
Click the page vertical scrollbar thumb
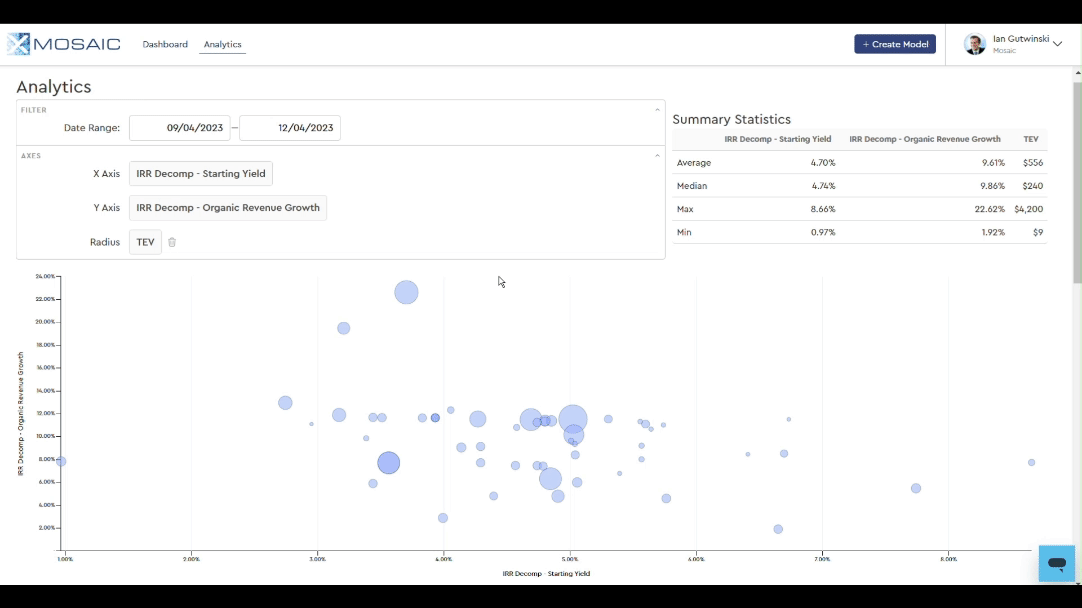(1077, 180)
